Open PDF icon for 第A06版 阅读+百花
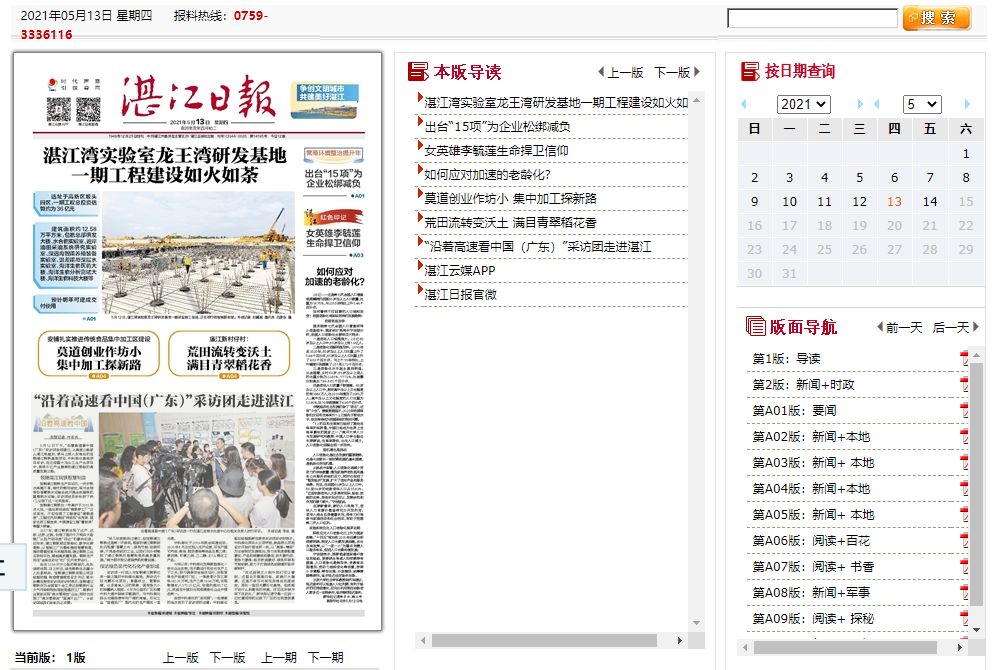 [x=964, y=540]
